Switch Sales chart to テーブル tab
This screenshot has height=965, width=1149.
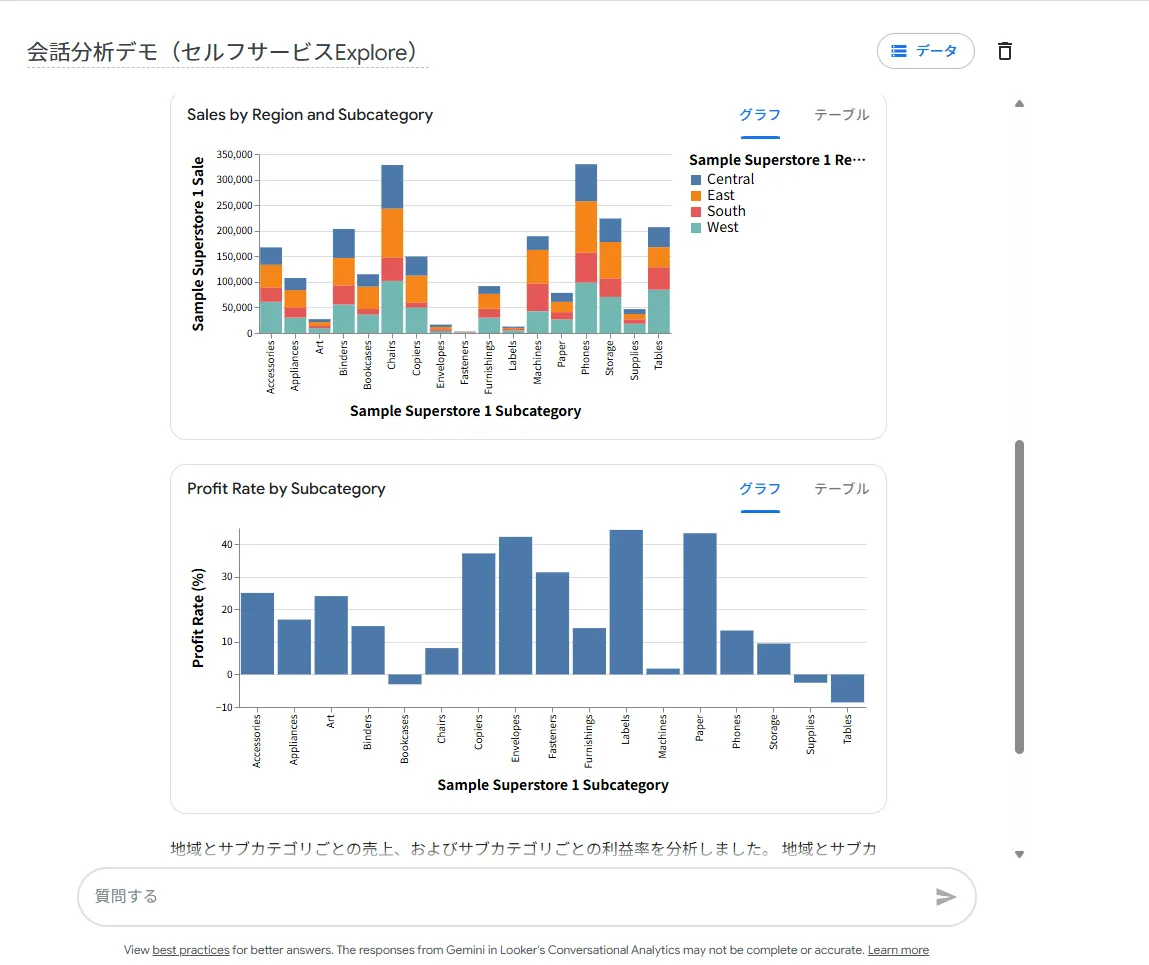pos(841,115)
